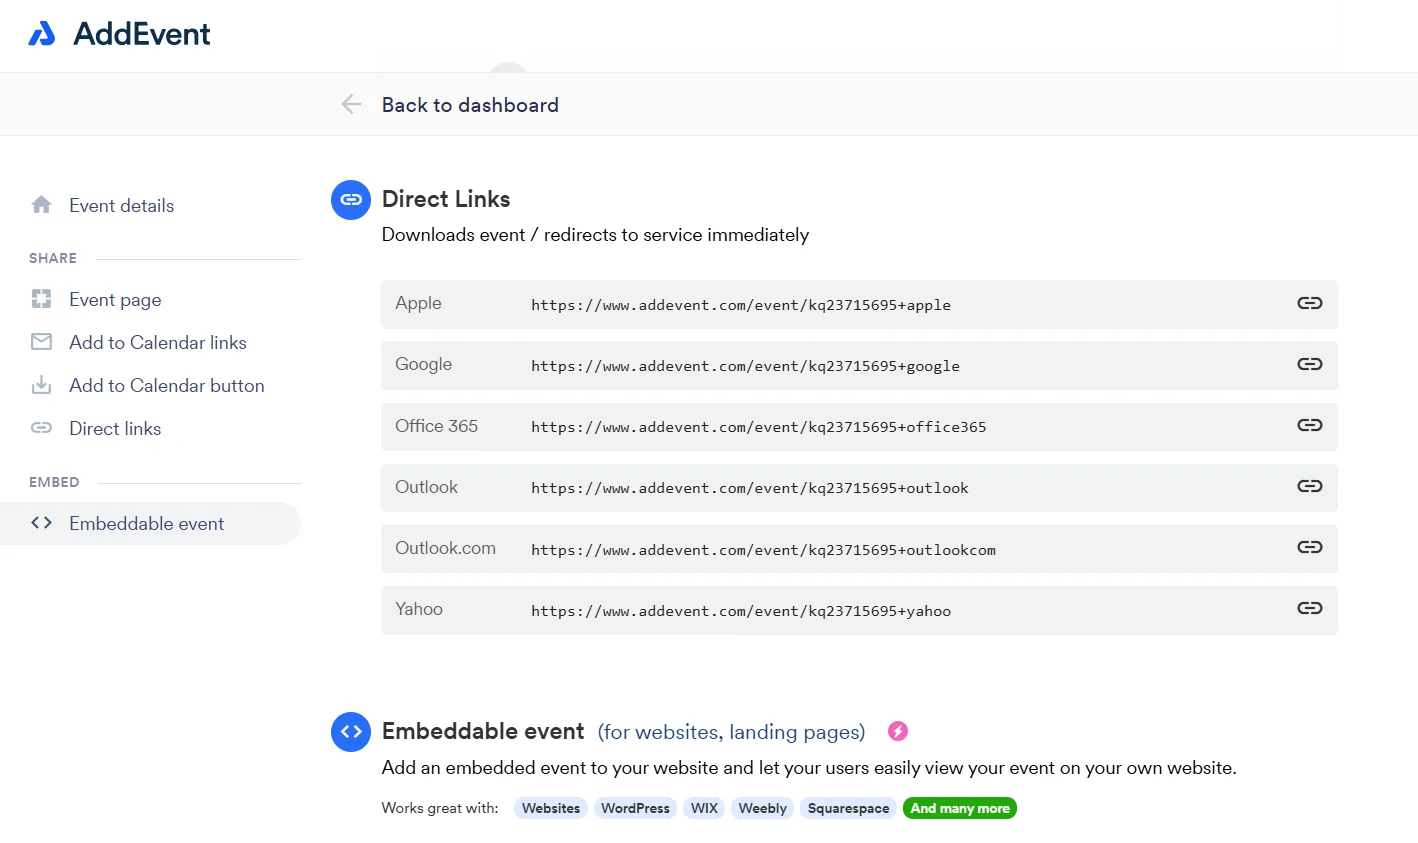Open Direct links in sidebar

115,429
